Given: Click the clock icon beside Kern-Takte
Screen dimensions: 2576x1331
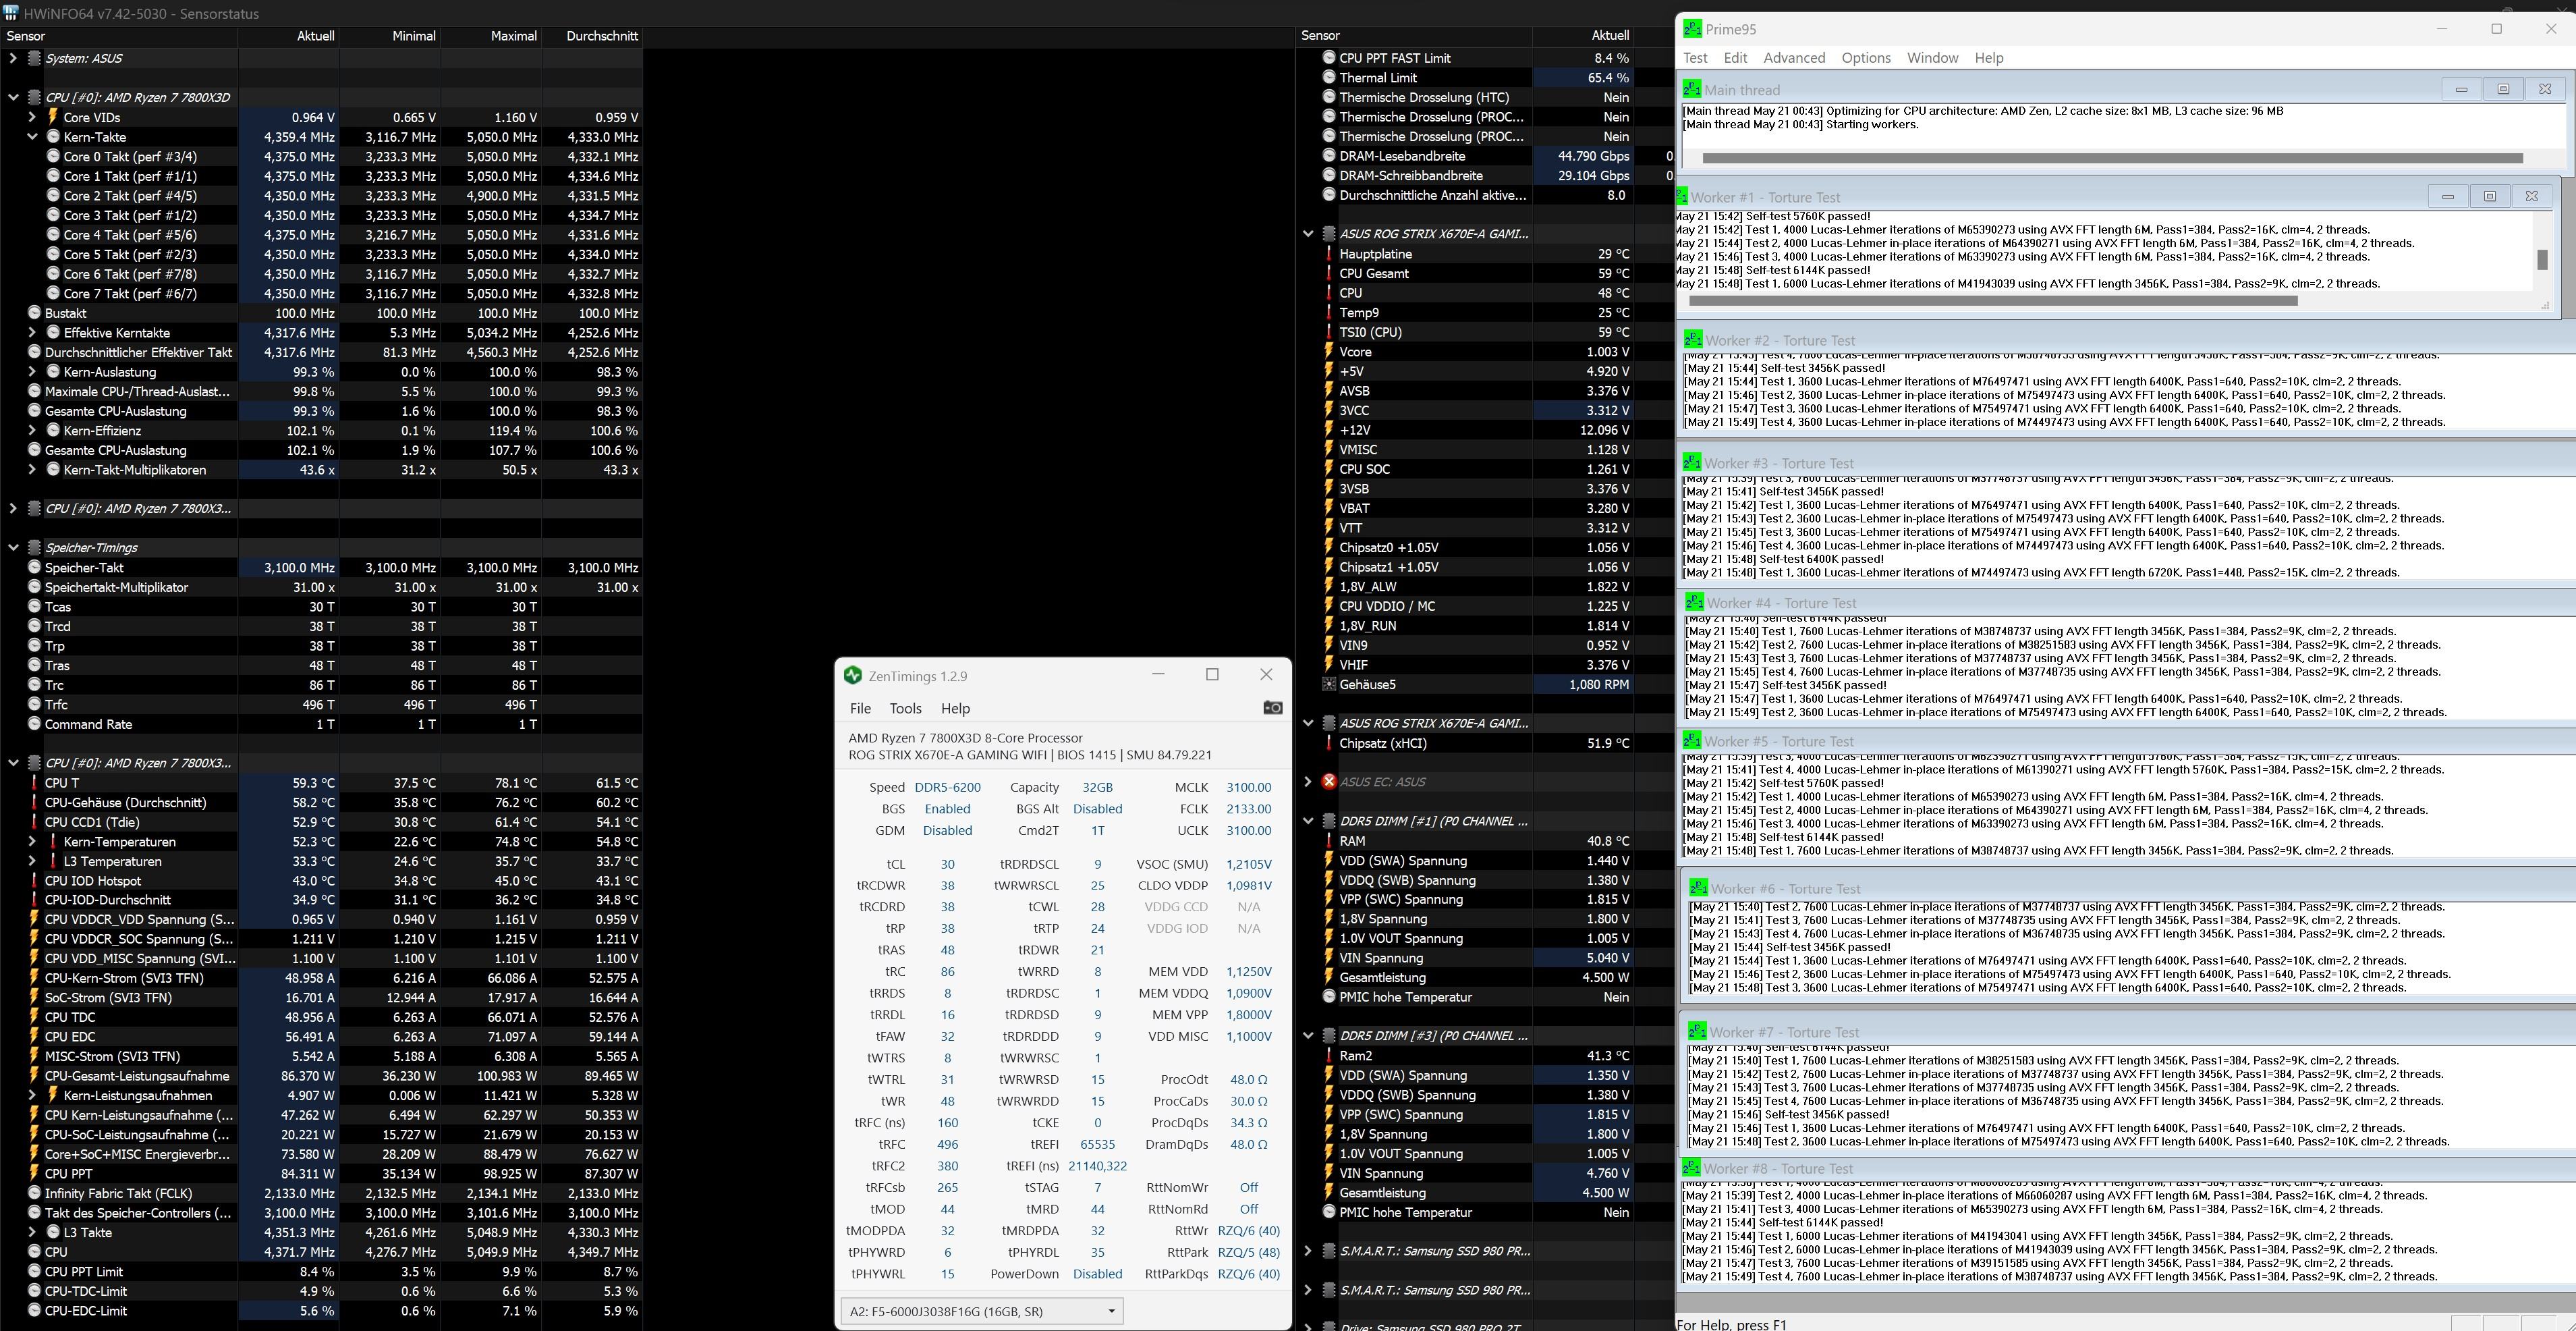Looking at the screenshot, I should (53, 137).
